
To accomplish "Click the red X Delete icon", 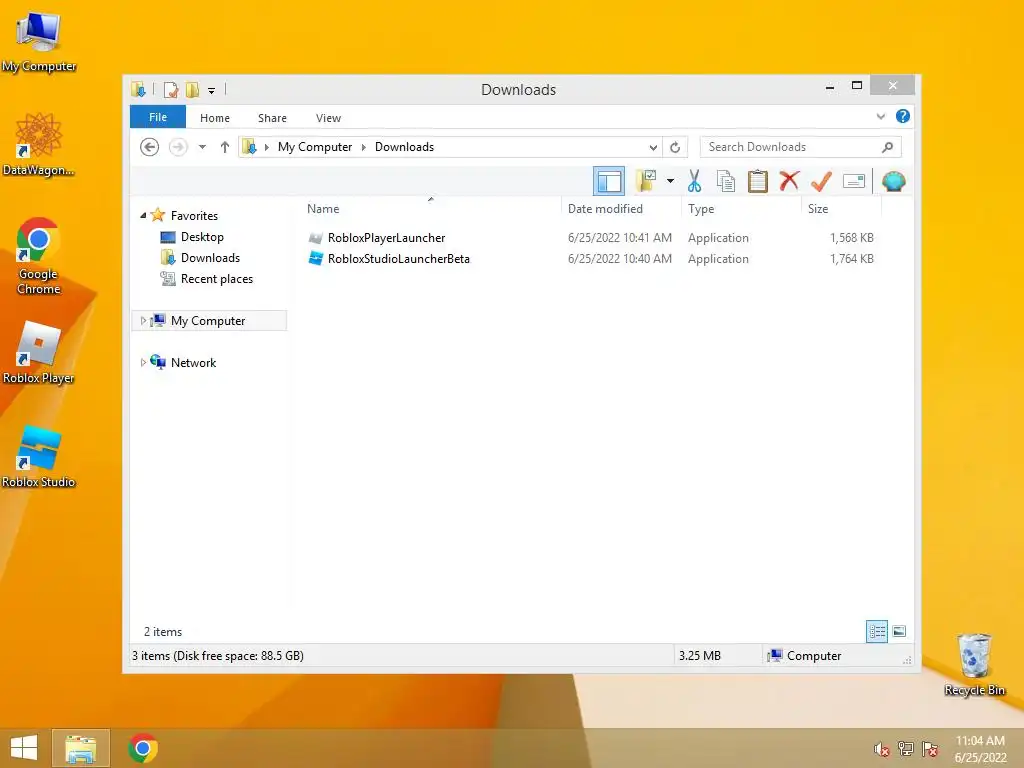I will 790,180.
